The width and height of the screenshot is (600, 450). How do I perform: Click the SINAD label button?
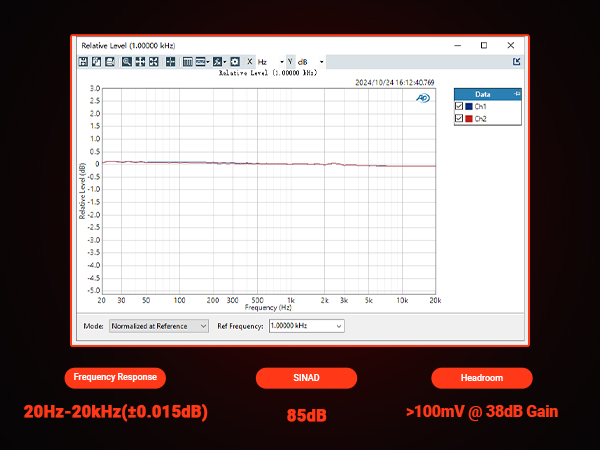click(299, 378)
